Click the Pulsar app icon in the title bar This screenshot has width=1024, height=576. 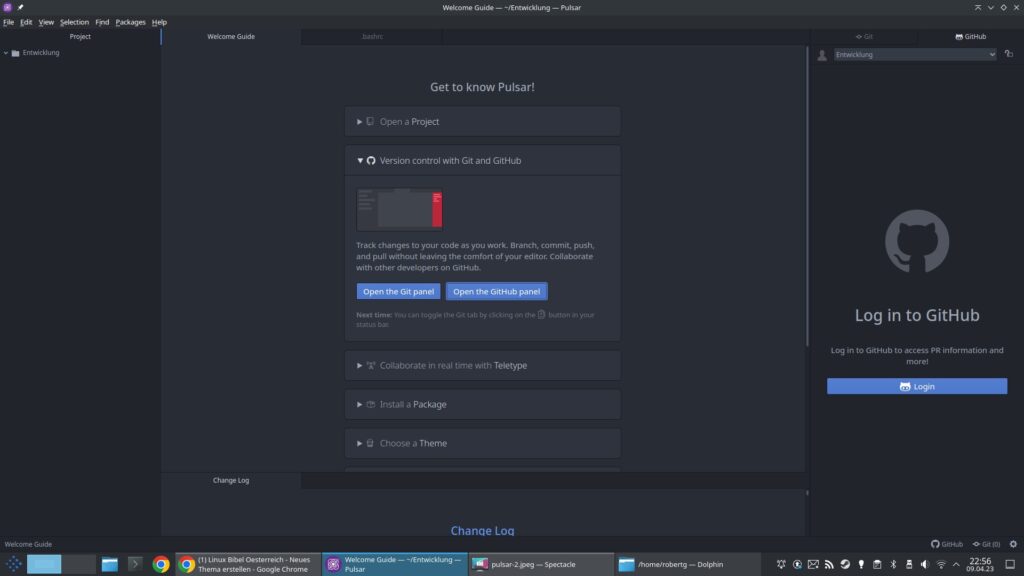click(7, 7)
